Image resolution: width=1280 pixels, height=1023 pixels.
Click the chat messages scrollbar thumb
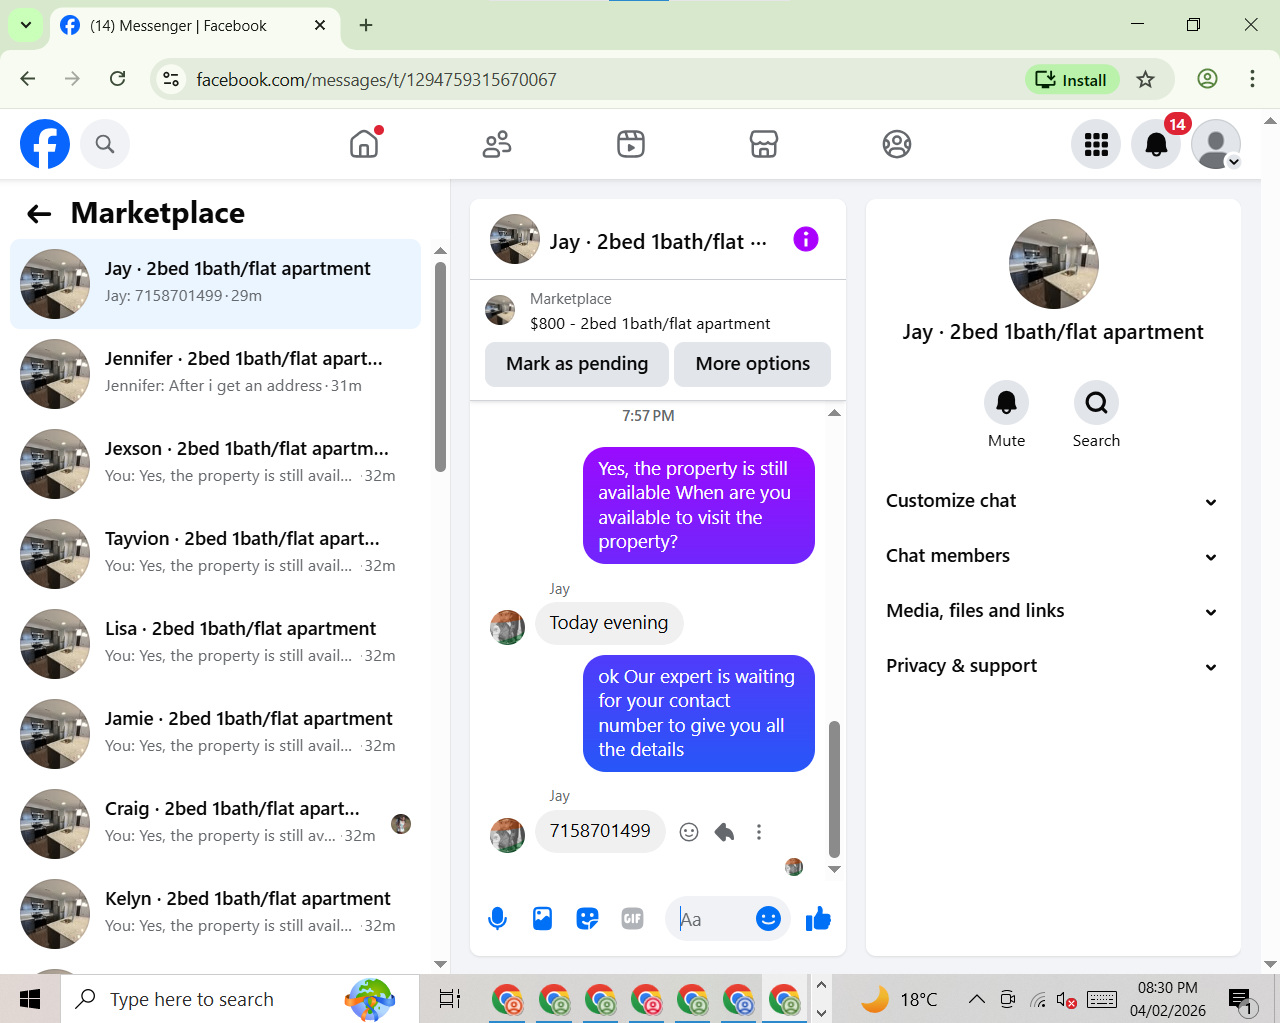tap(834, 789)
